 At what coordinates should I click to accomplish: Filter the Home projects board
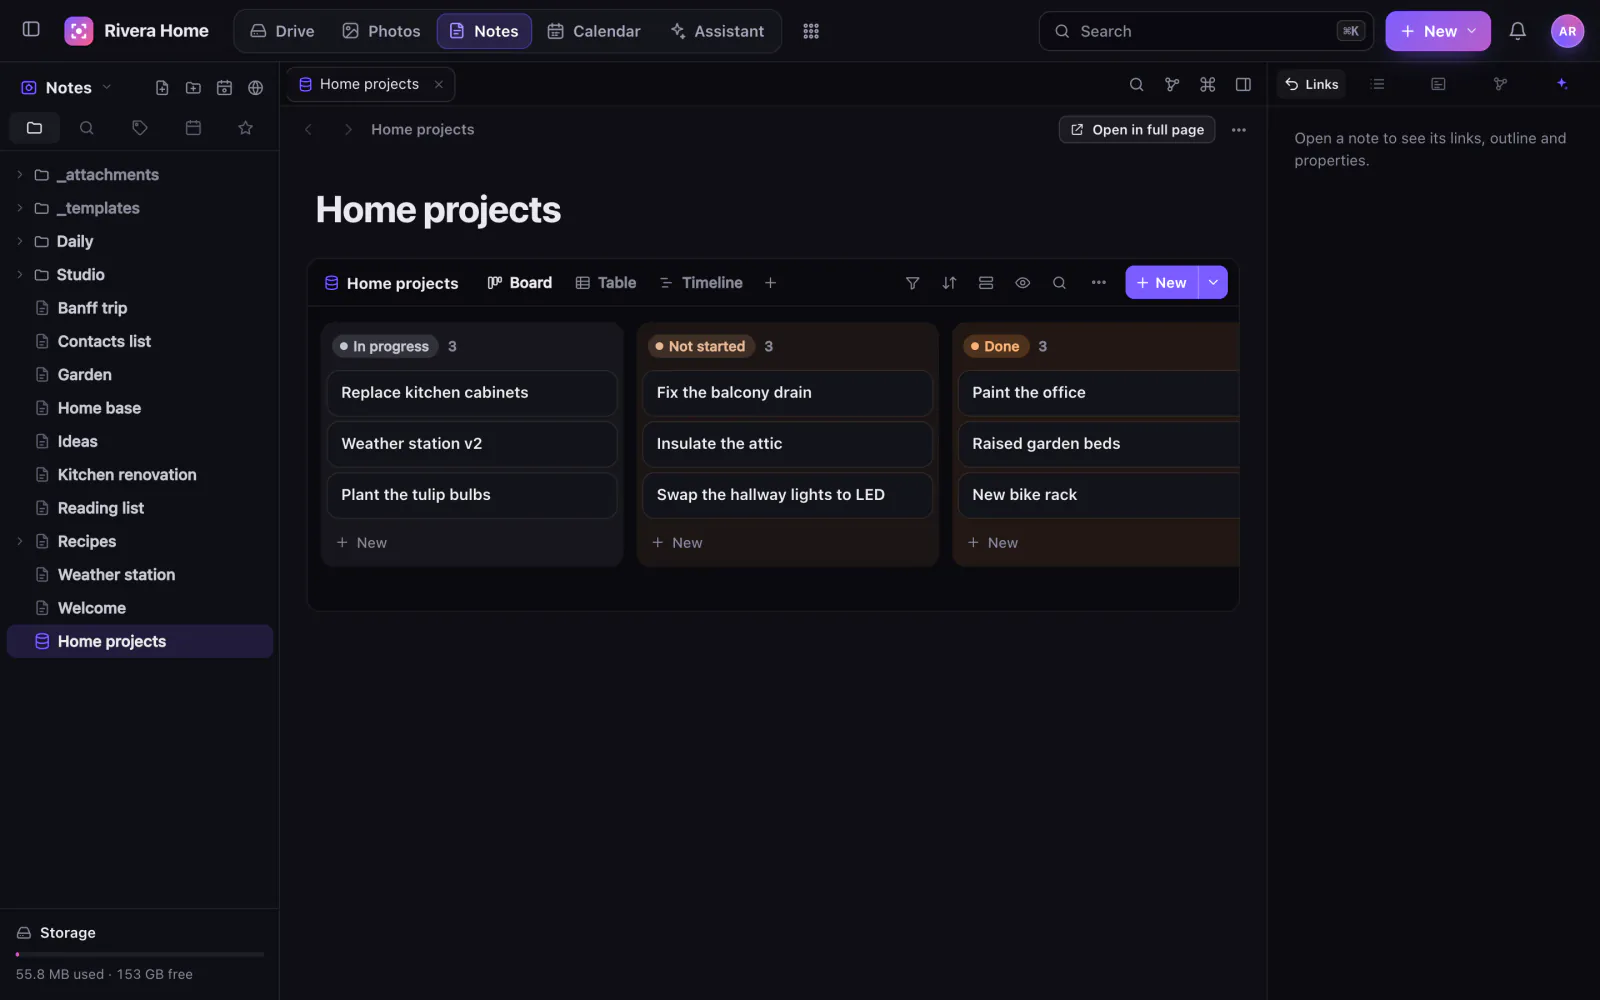pyautogui.click(x=912, y=283)
